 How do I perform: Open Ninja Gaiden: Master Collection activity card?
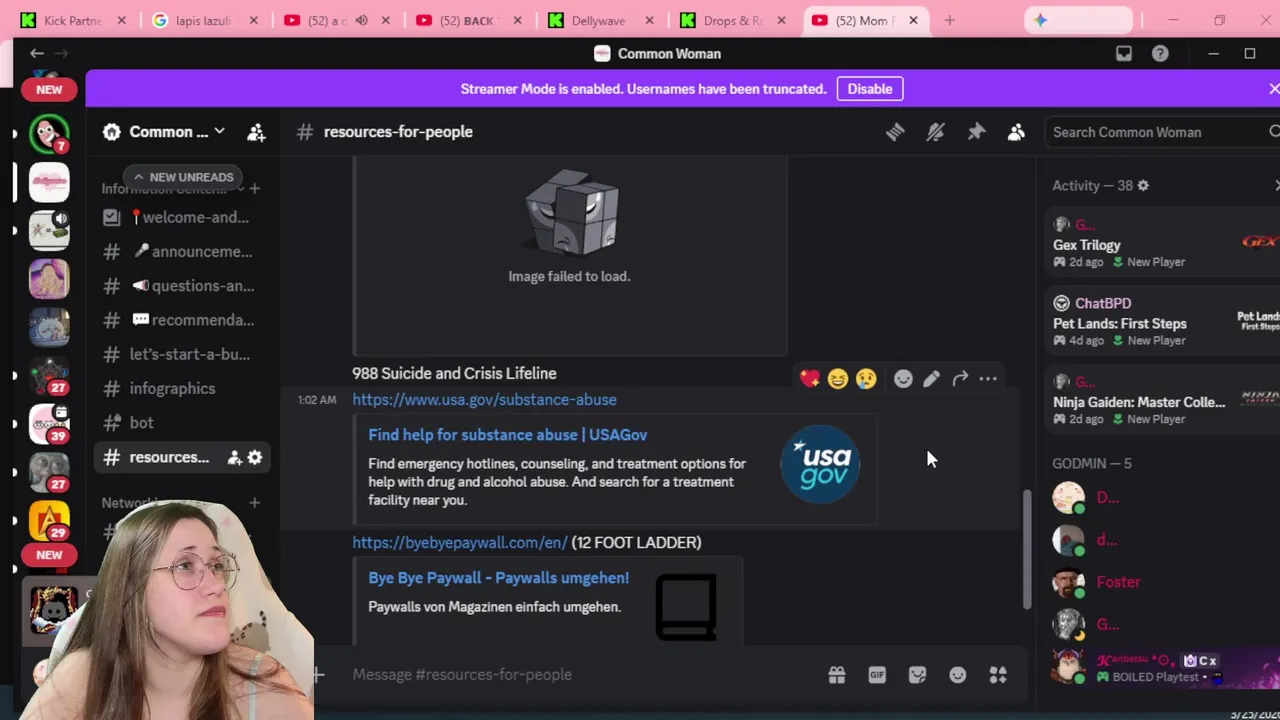(x=1162, y=400)
